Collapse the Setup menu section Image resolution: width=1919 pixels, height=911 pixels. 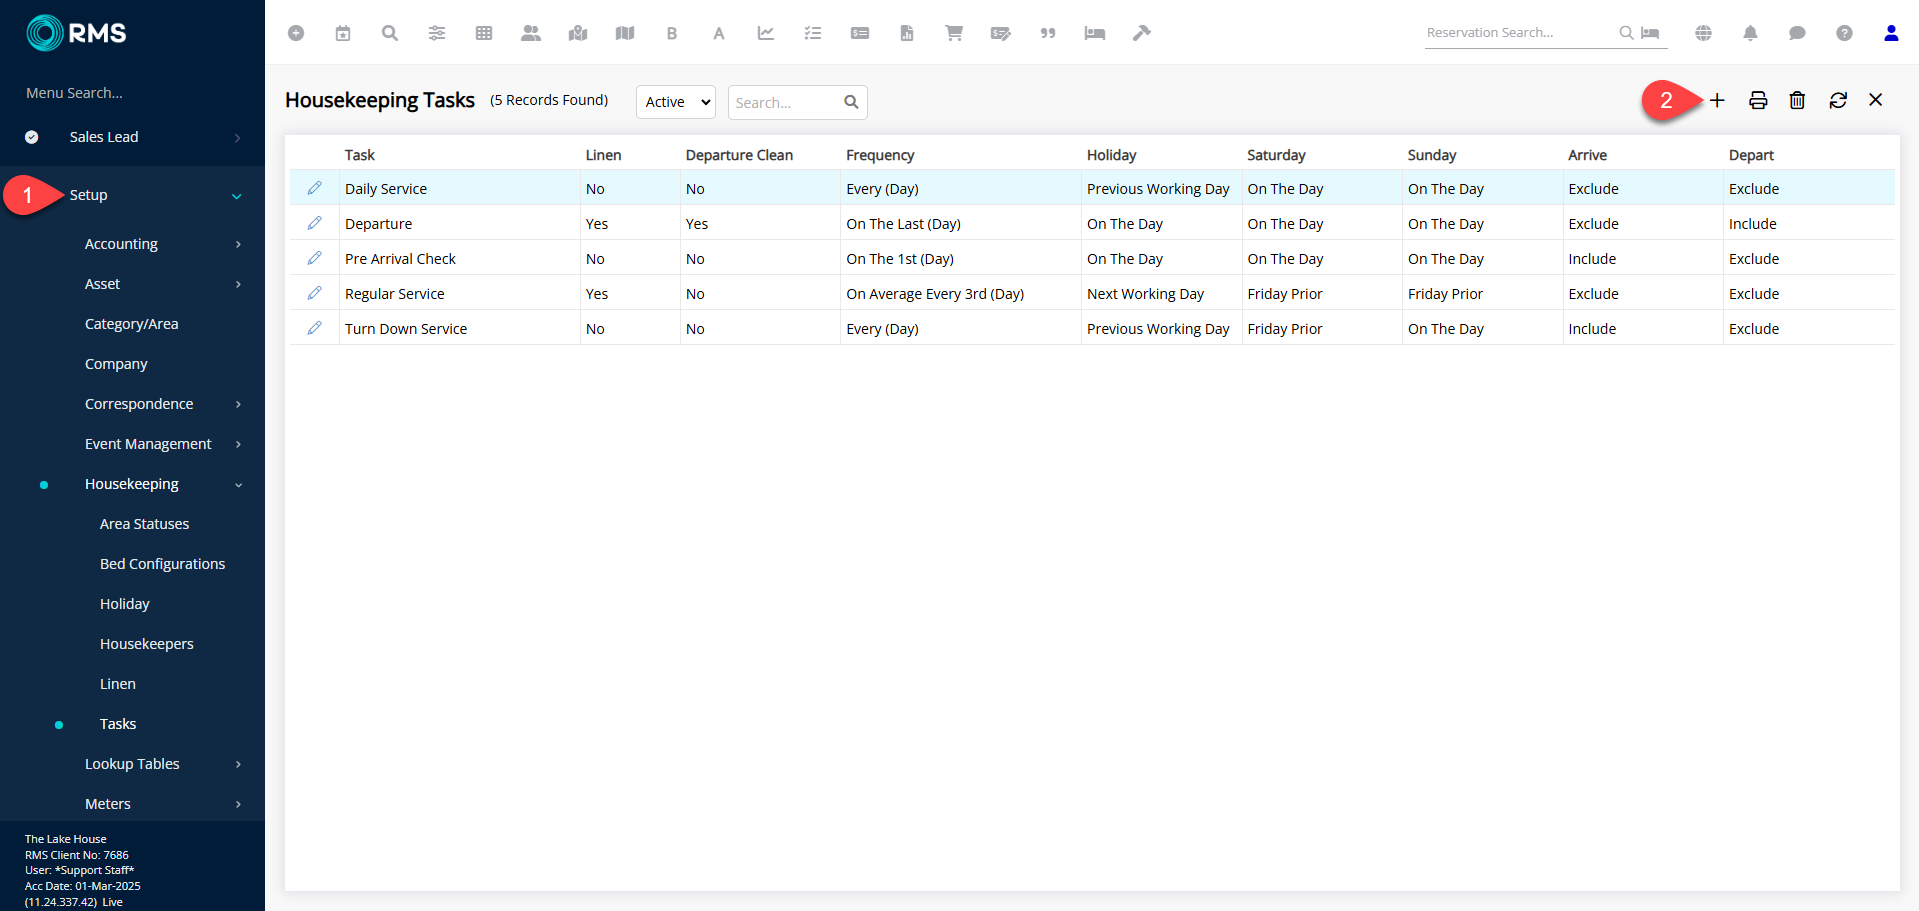click(x=237, y=196)
